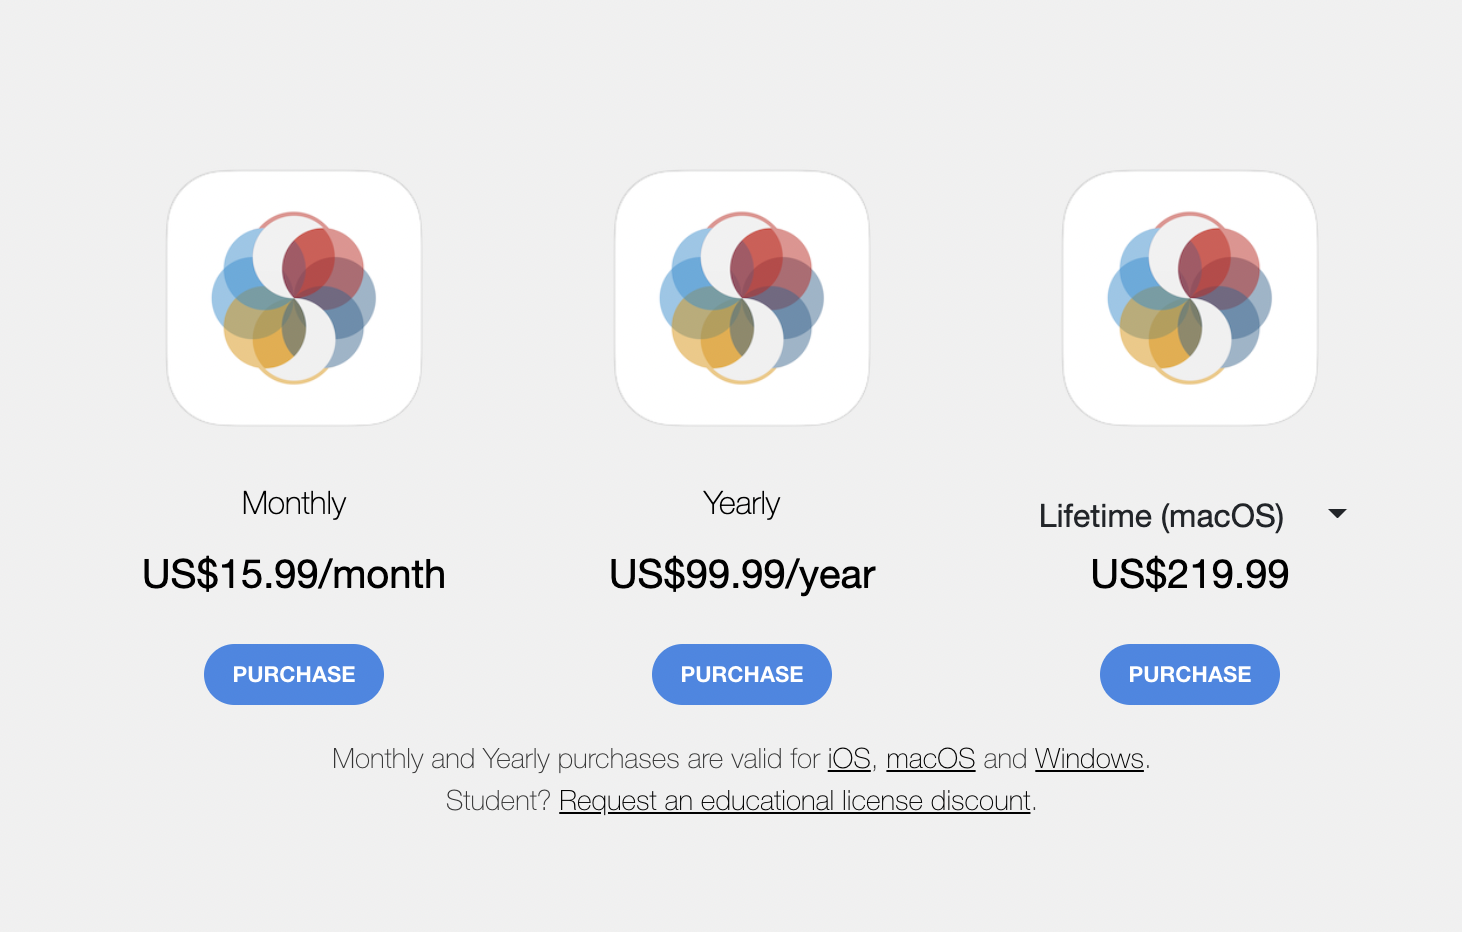Click the app icon above Lifetime plan

pos(1190,298)
